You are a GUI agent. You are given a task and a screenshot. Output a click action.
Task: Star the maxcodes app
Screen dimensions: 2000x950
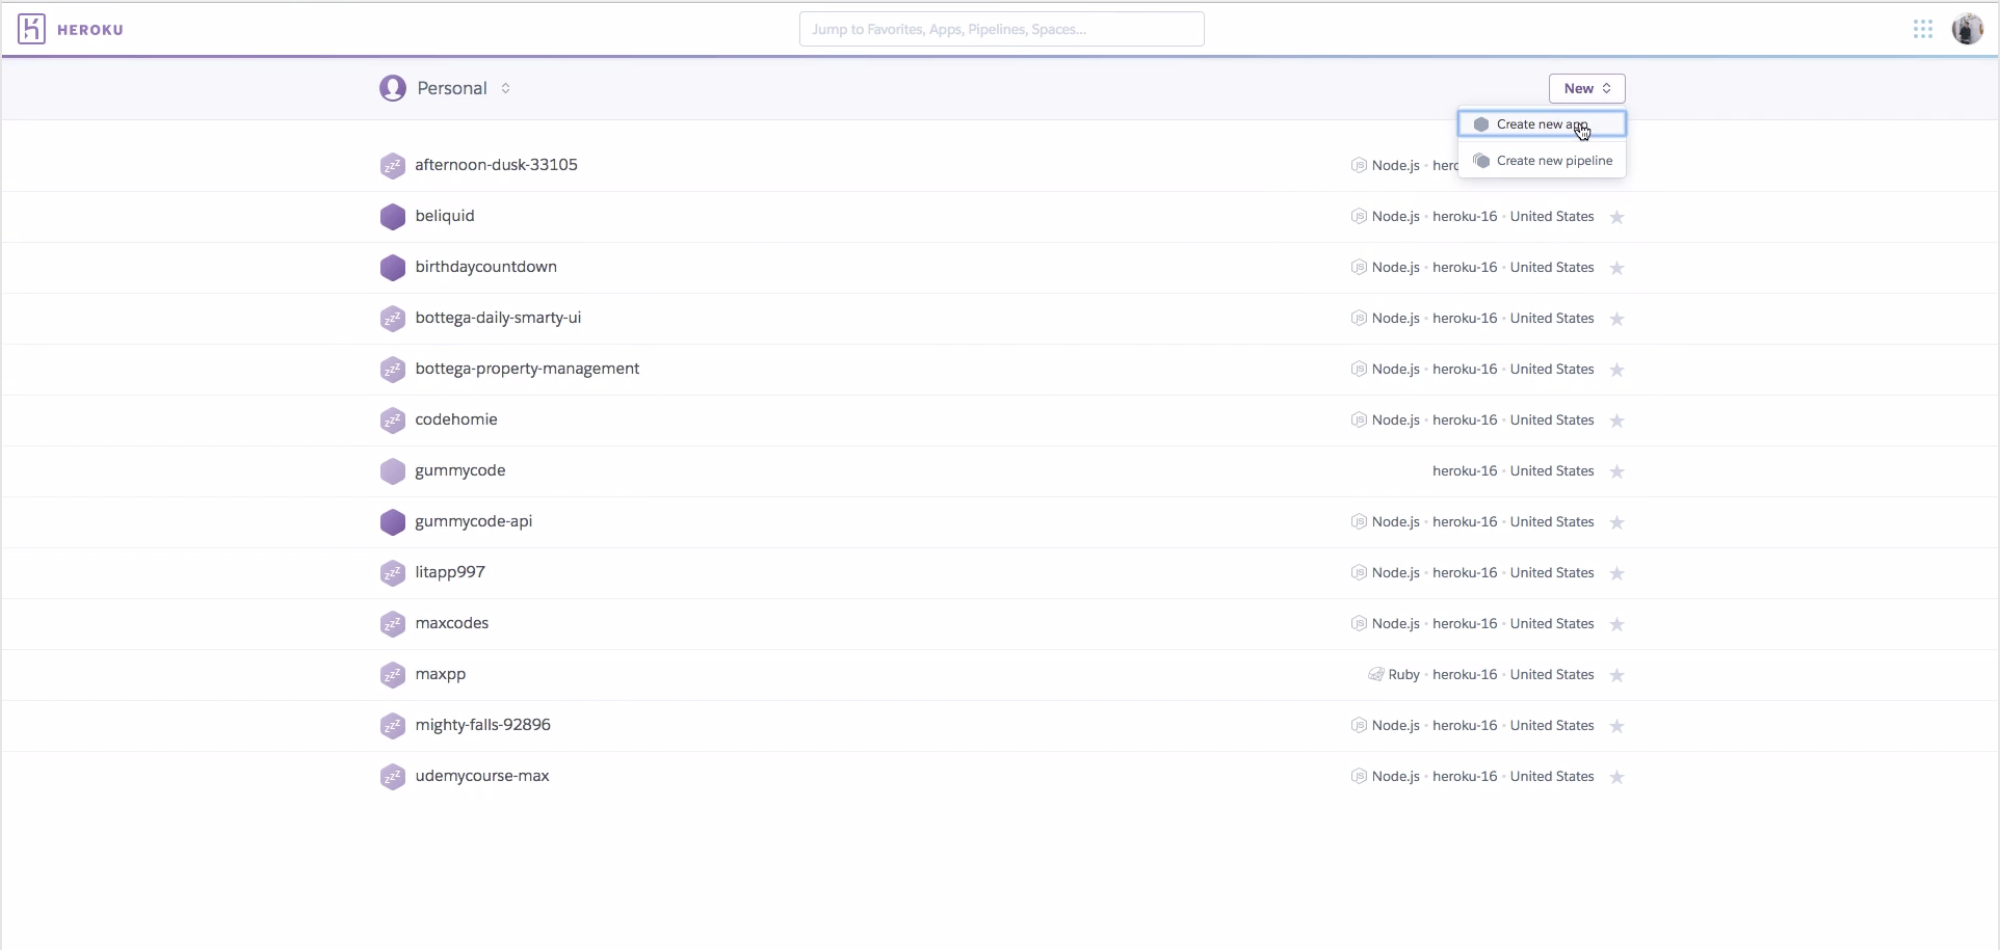click(x=1617, y=625)
